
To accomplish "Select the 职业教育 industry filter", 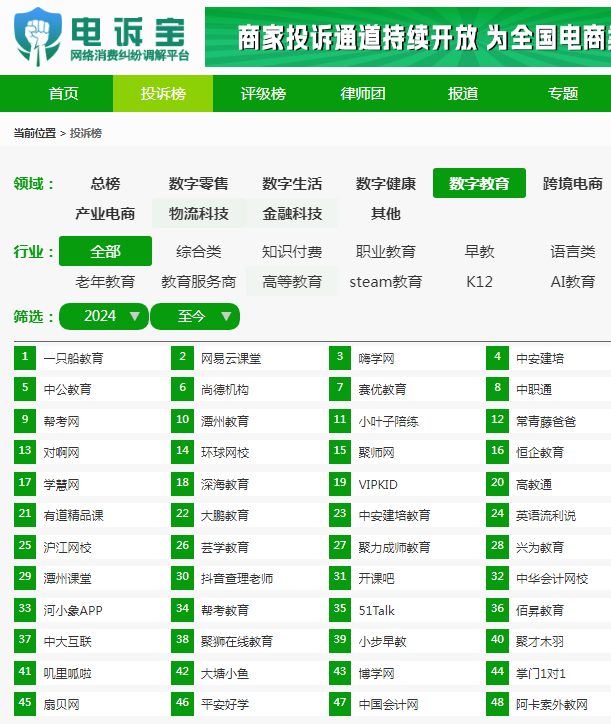I will (386, 251).
